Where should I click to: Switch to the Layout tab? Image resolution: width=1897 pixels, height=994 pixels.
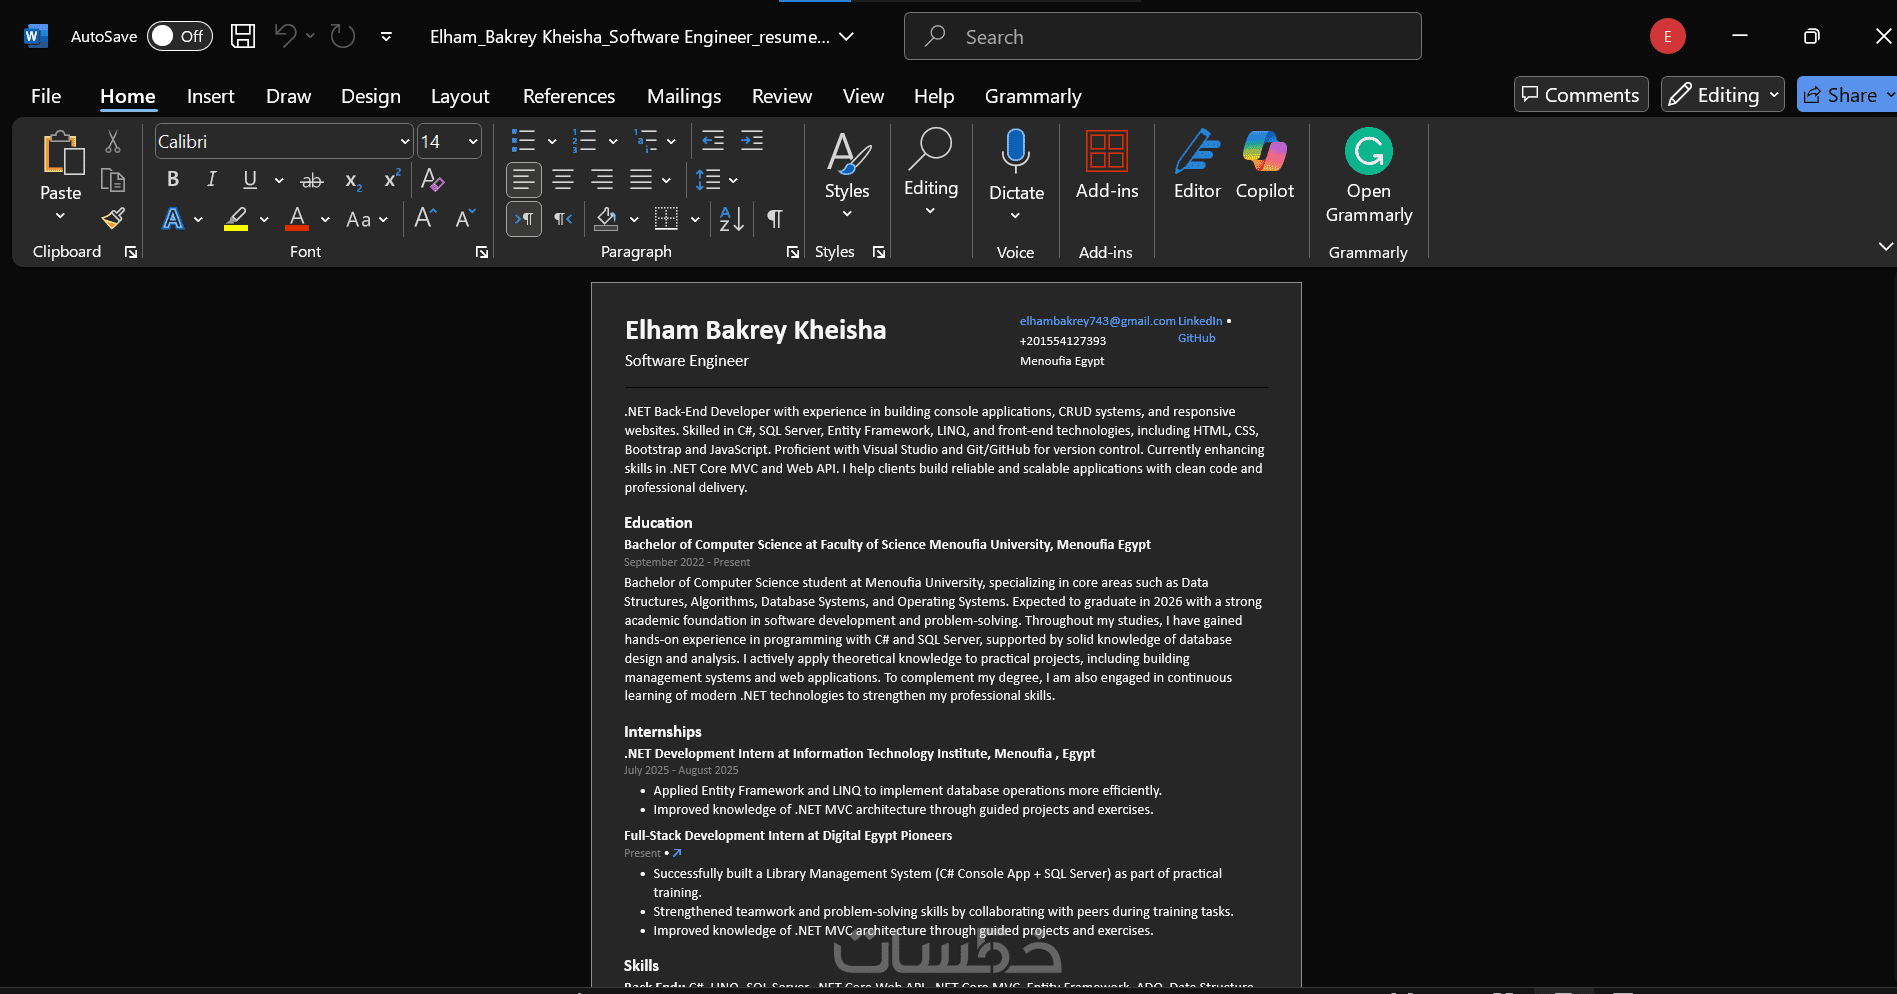click(460, 96)
